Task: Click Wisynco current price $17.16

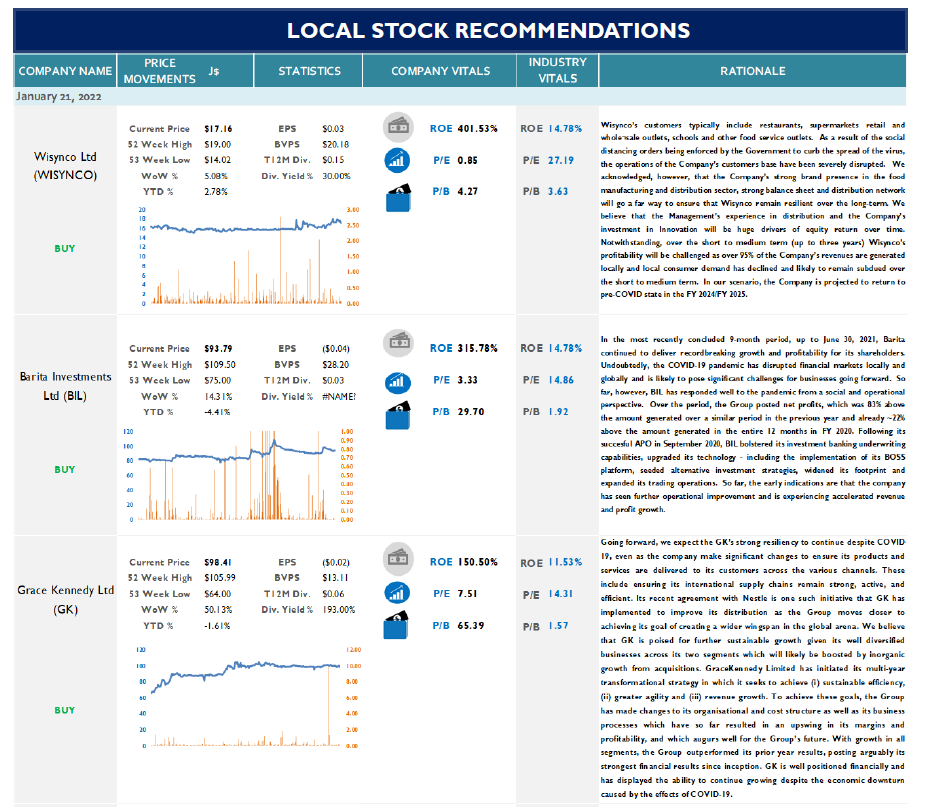Action: [218, 129]
